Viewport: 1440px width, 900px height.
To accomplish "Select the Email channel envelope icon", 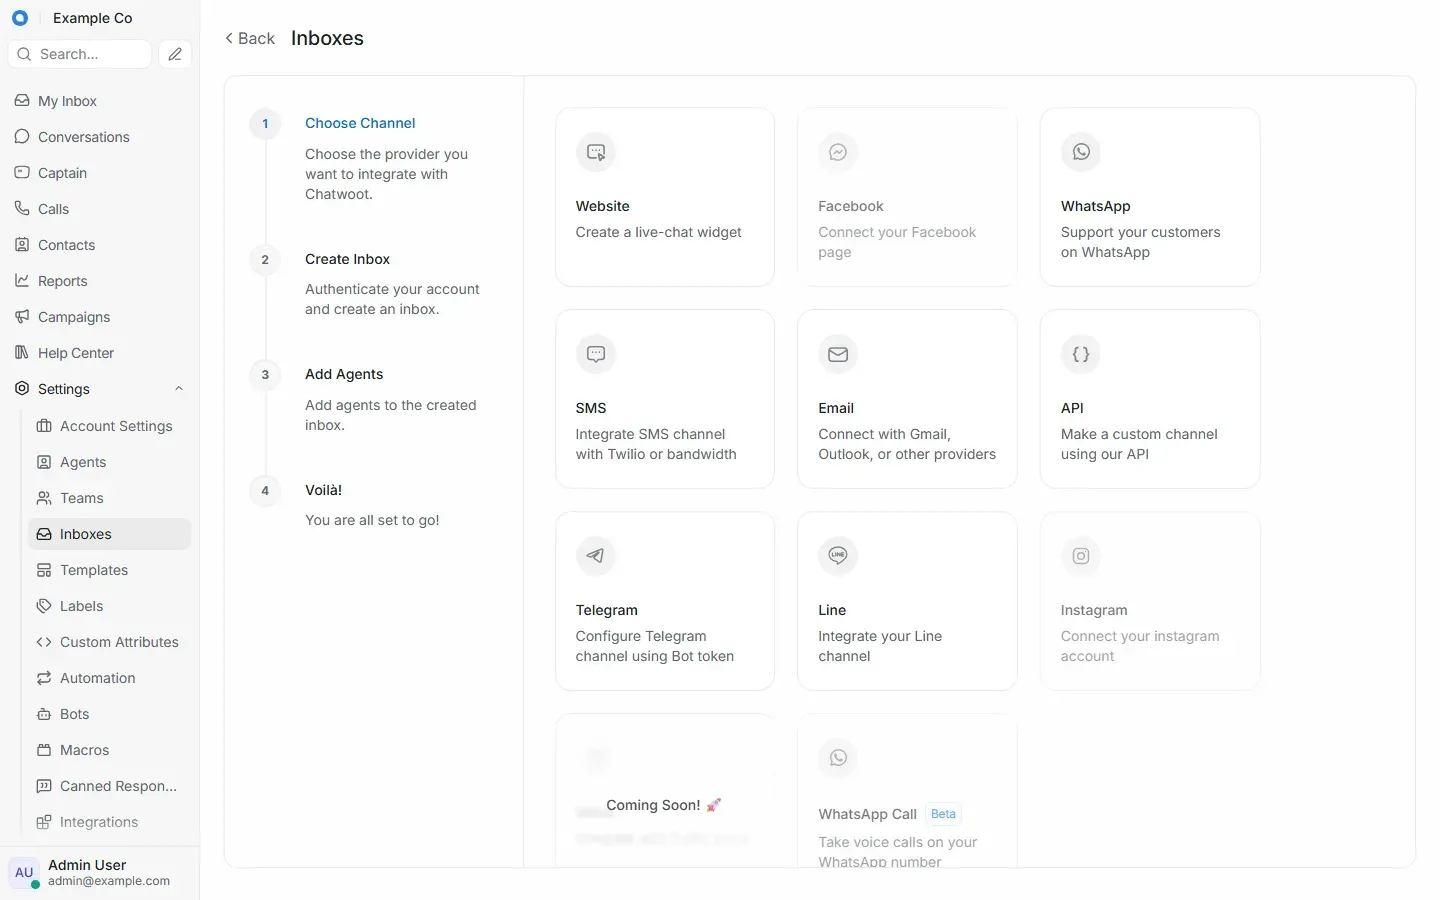I will pyautogui.click(x=838, y=354).
